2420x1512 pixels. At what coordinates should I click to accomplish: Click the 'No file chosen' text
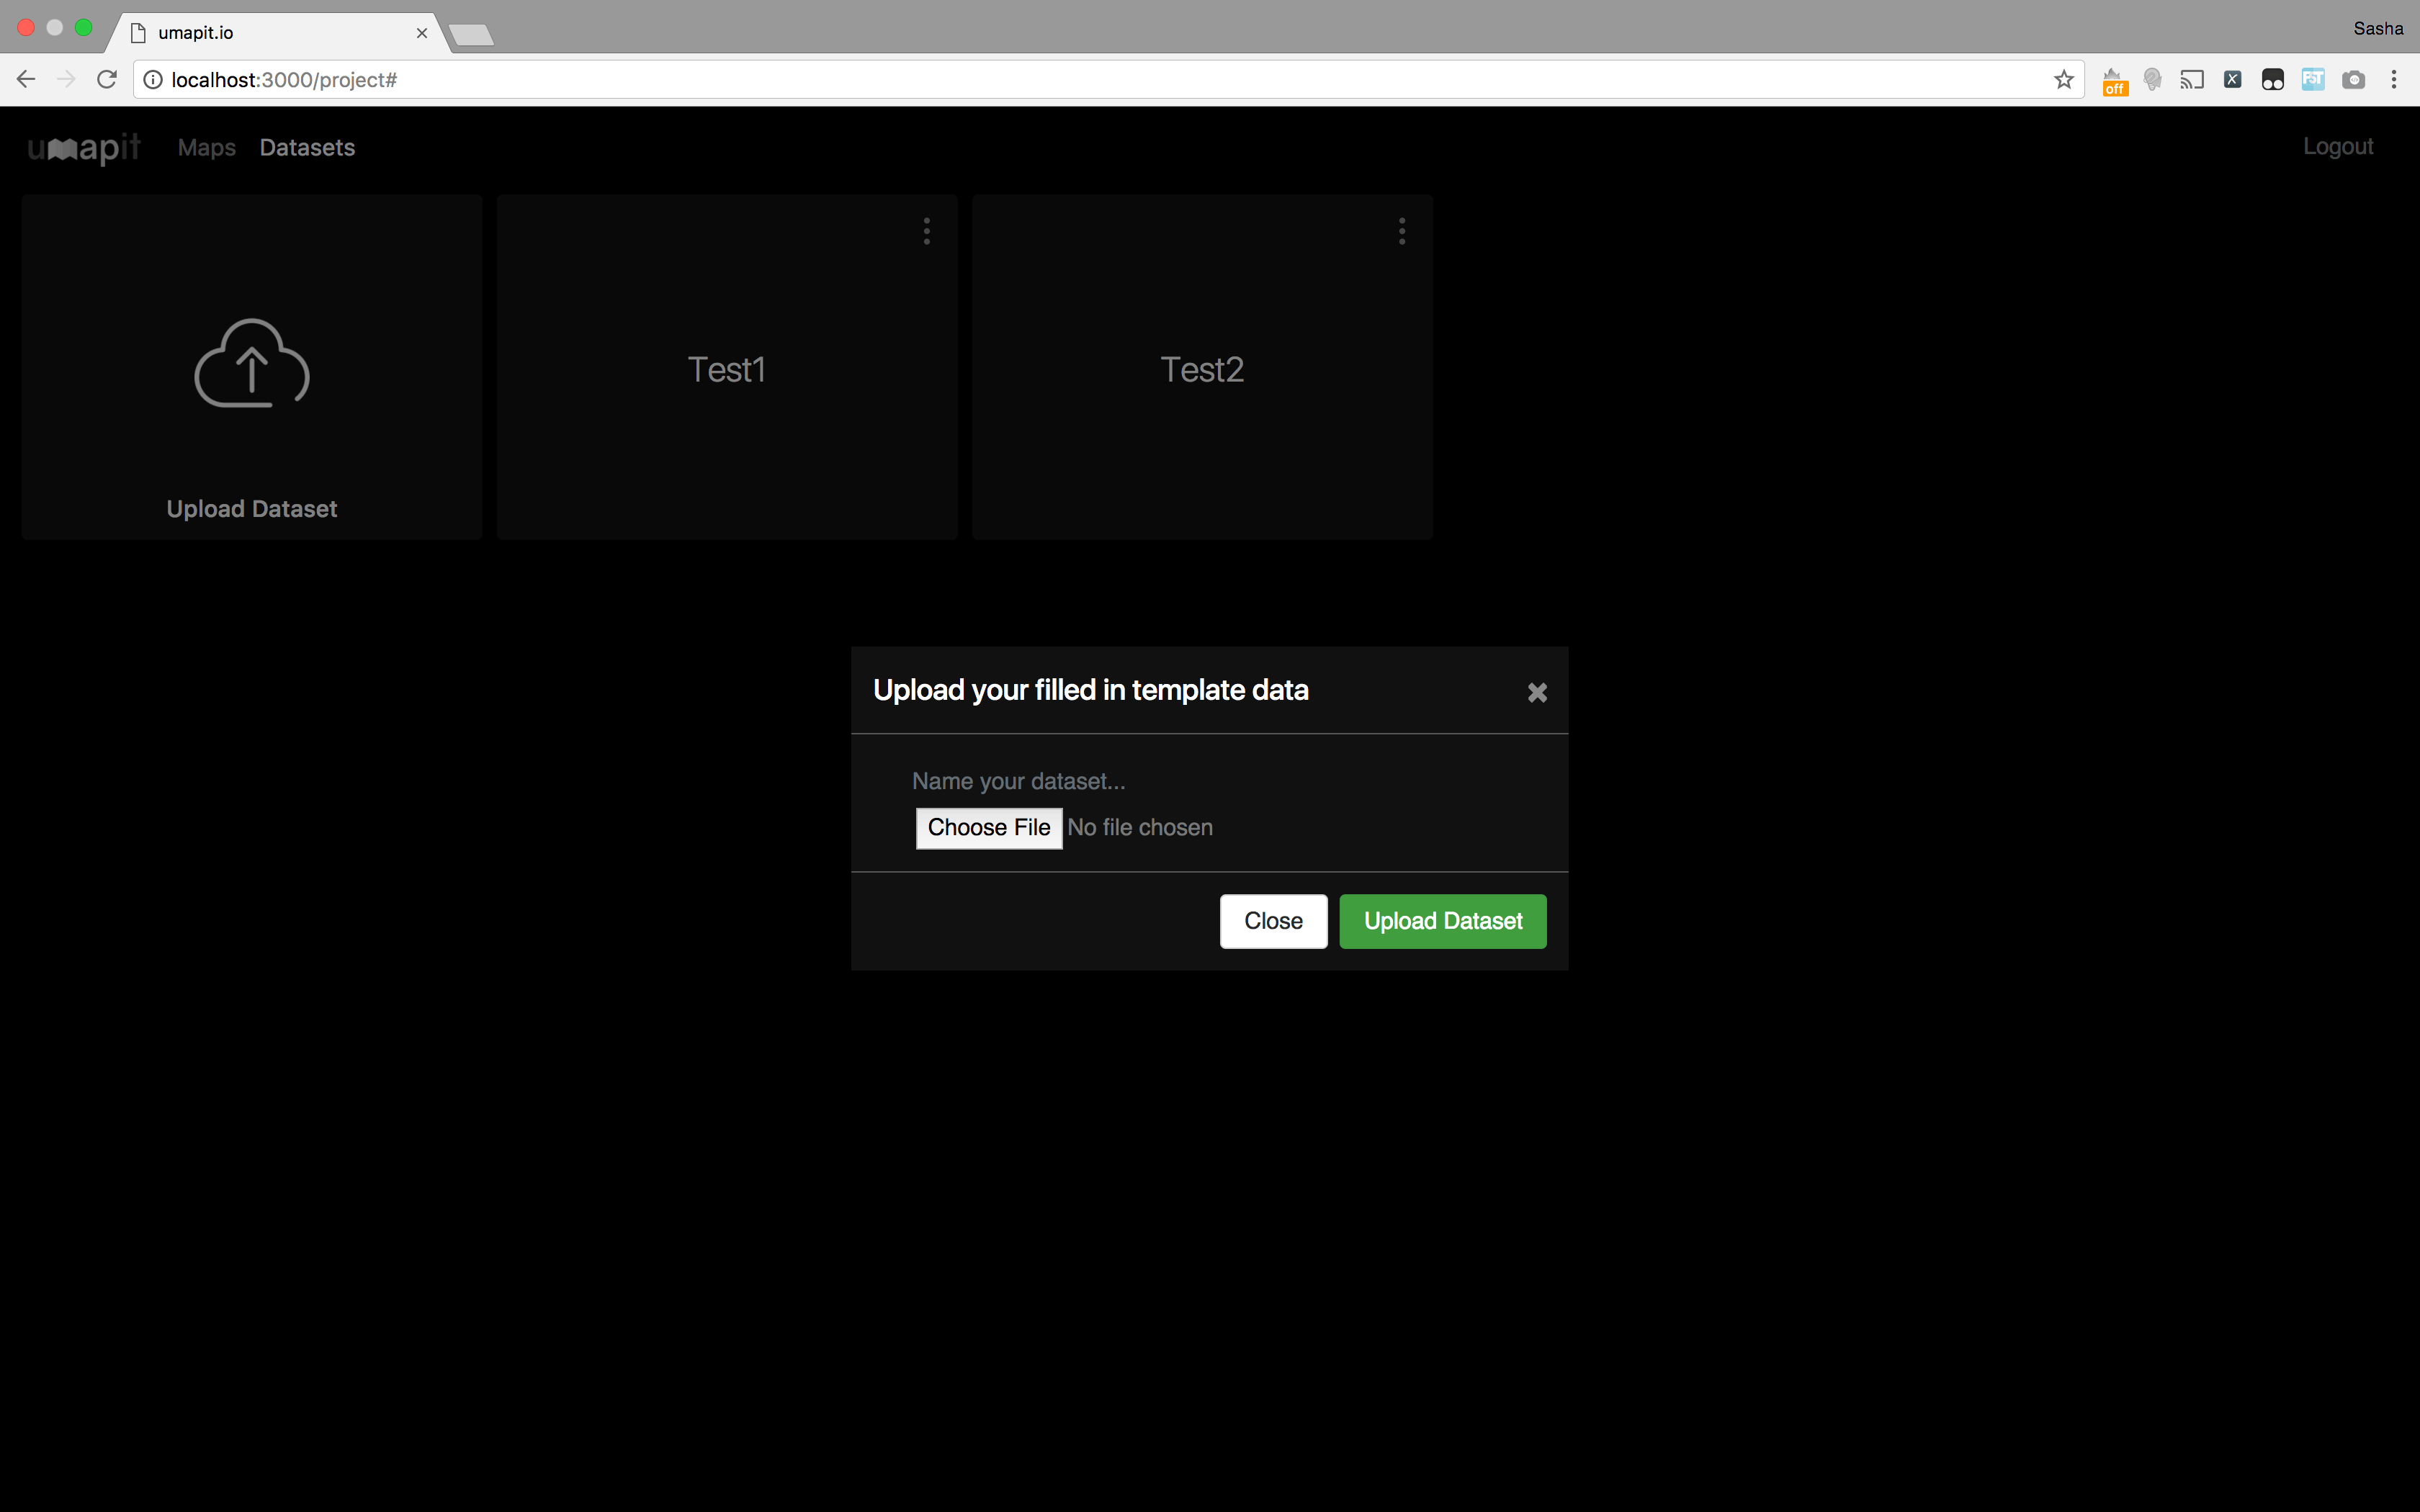click(x=1140, y=828)
